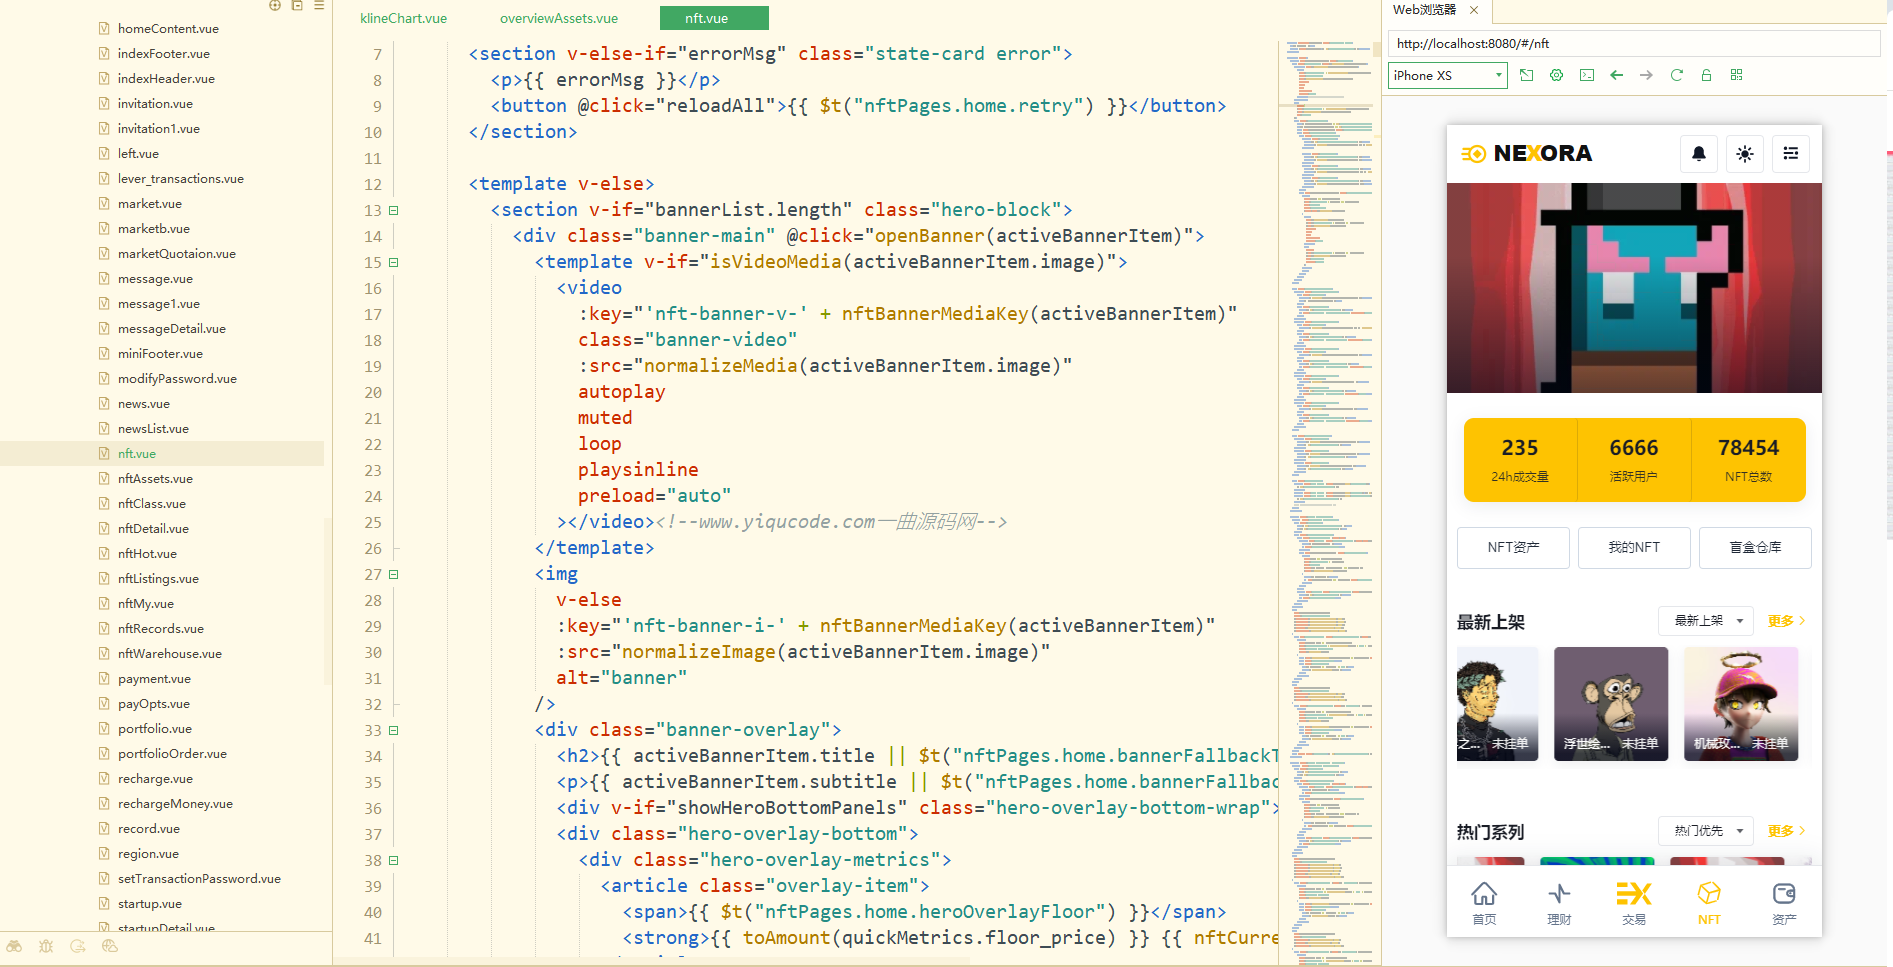Click the binoculars search icon in status bar
This screenshot has width=1893, height=967.
click(x=14, y=946)
